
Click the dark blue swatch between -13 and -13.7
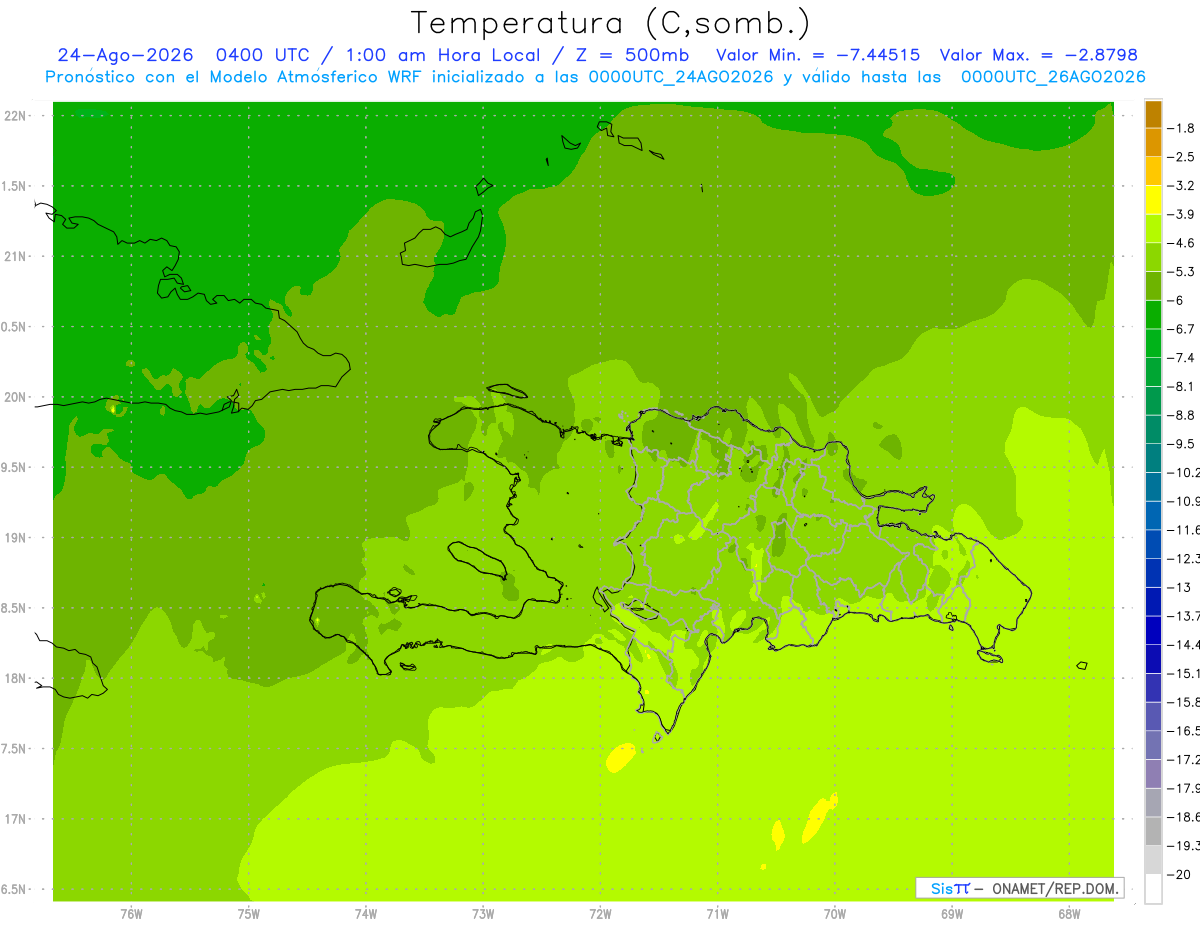1153,602
